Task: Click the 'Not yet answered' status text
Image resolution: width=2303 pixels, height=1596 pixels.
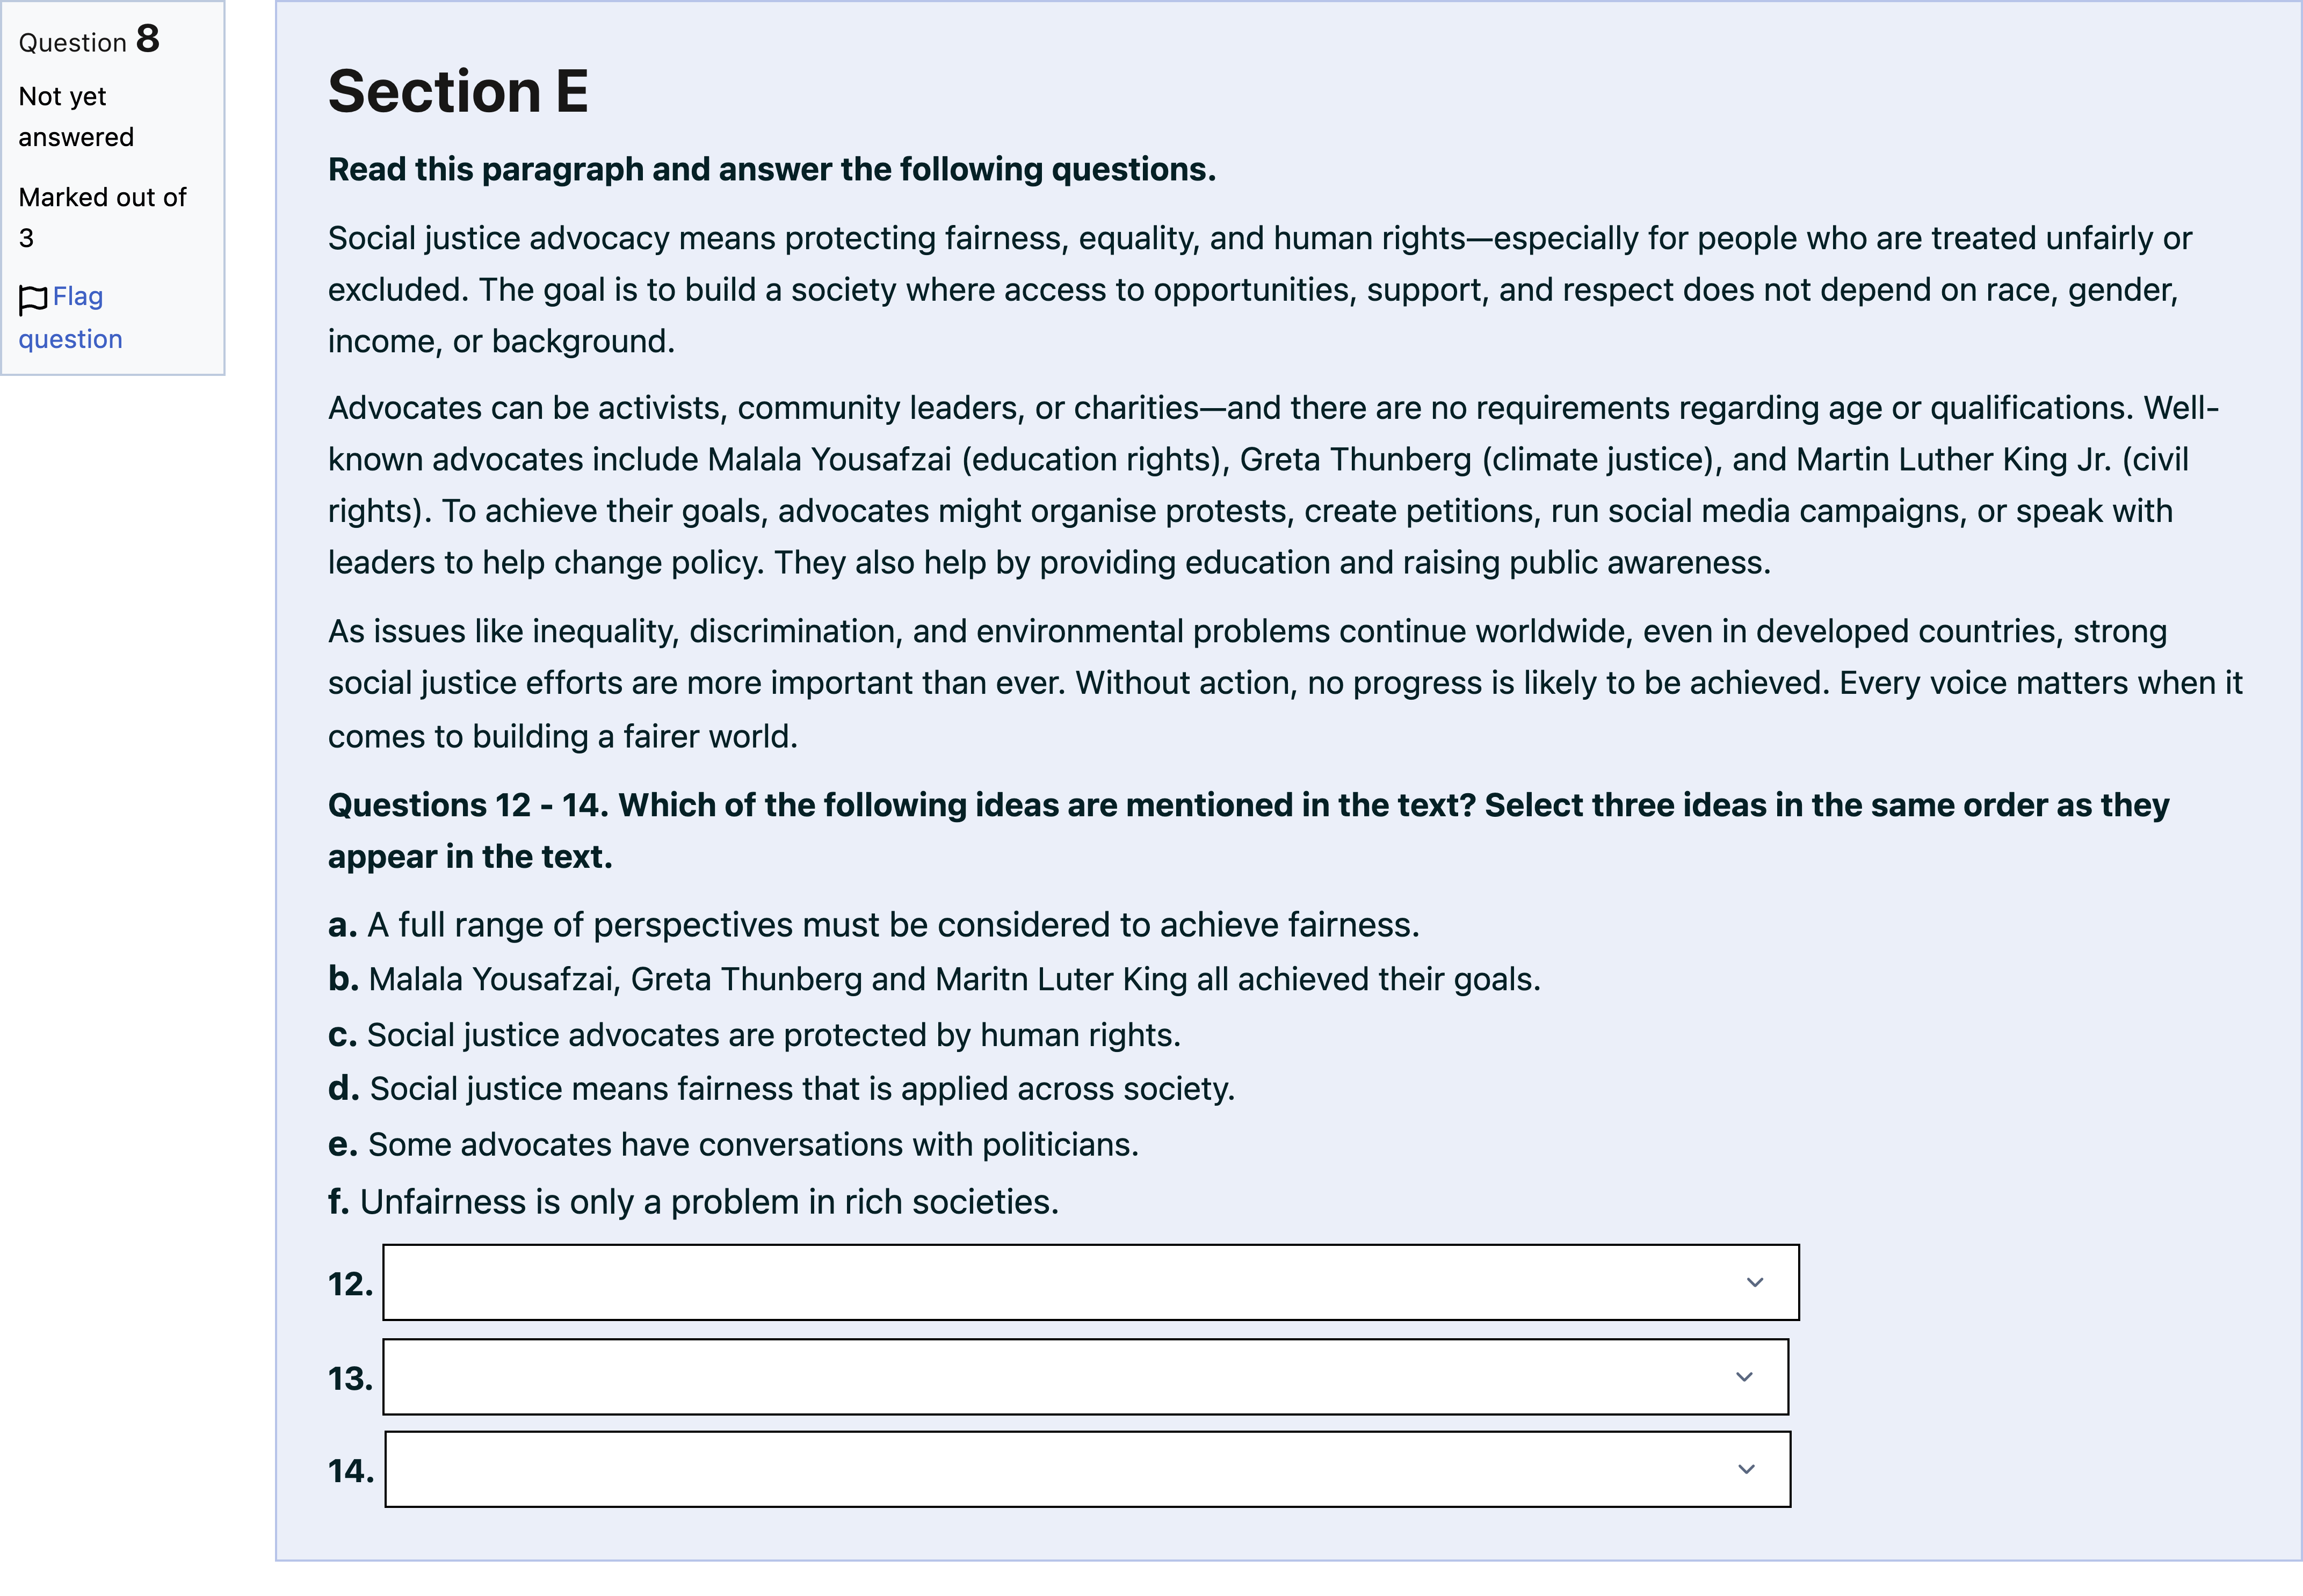Action: [x=76, y=117]
